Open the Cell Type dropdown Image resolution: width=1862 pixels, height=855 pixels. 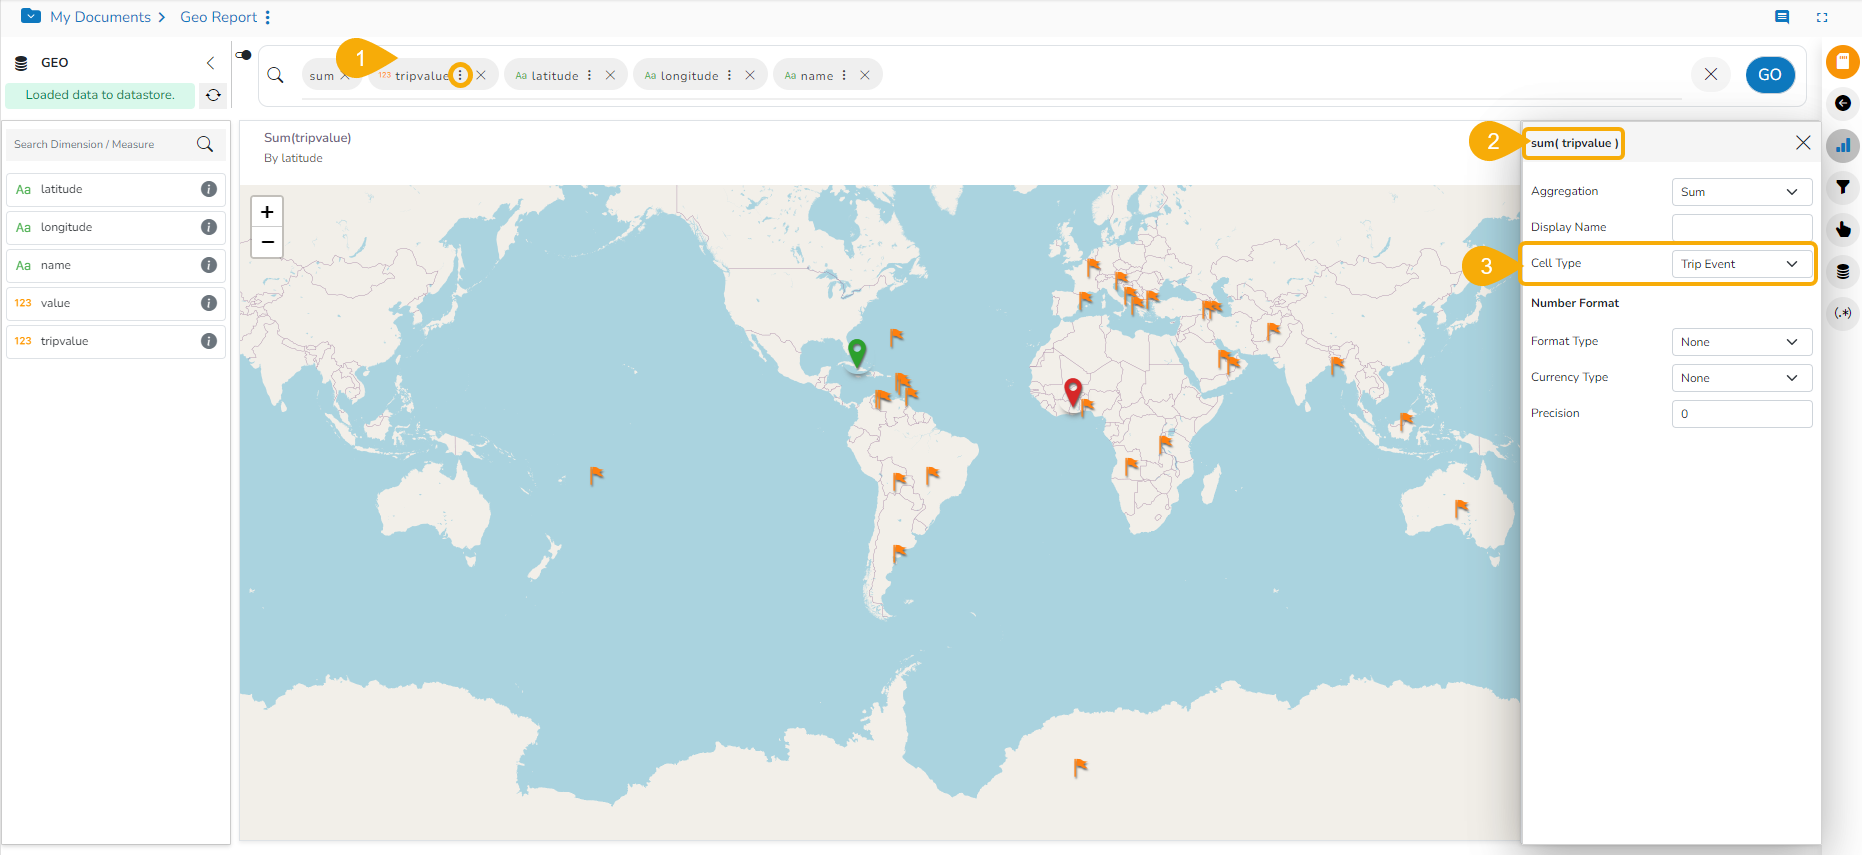[1741, 264]
